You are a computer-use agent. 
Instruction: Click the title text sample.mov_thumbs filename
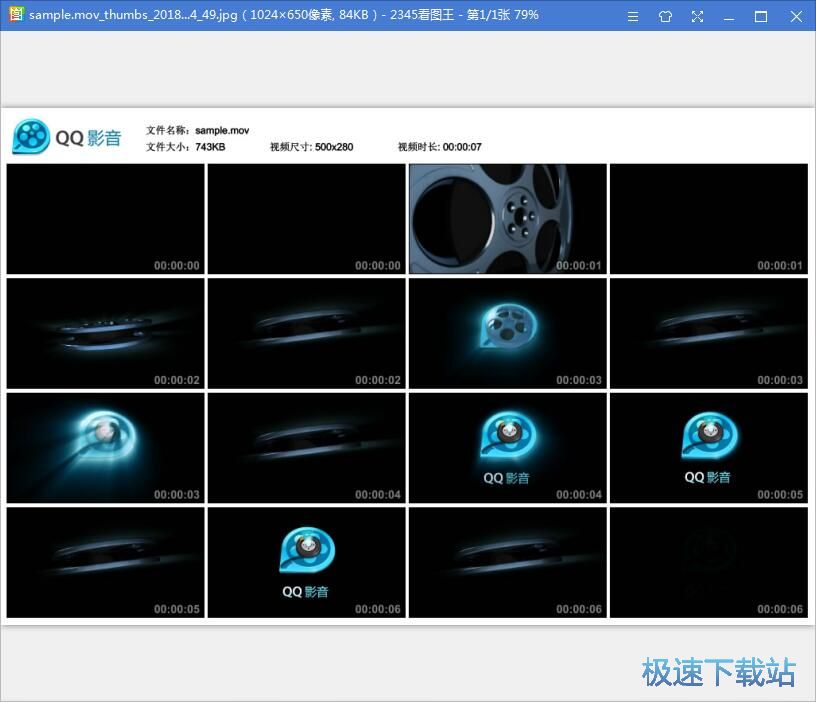pos(133,15)
